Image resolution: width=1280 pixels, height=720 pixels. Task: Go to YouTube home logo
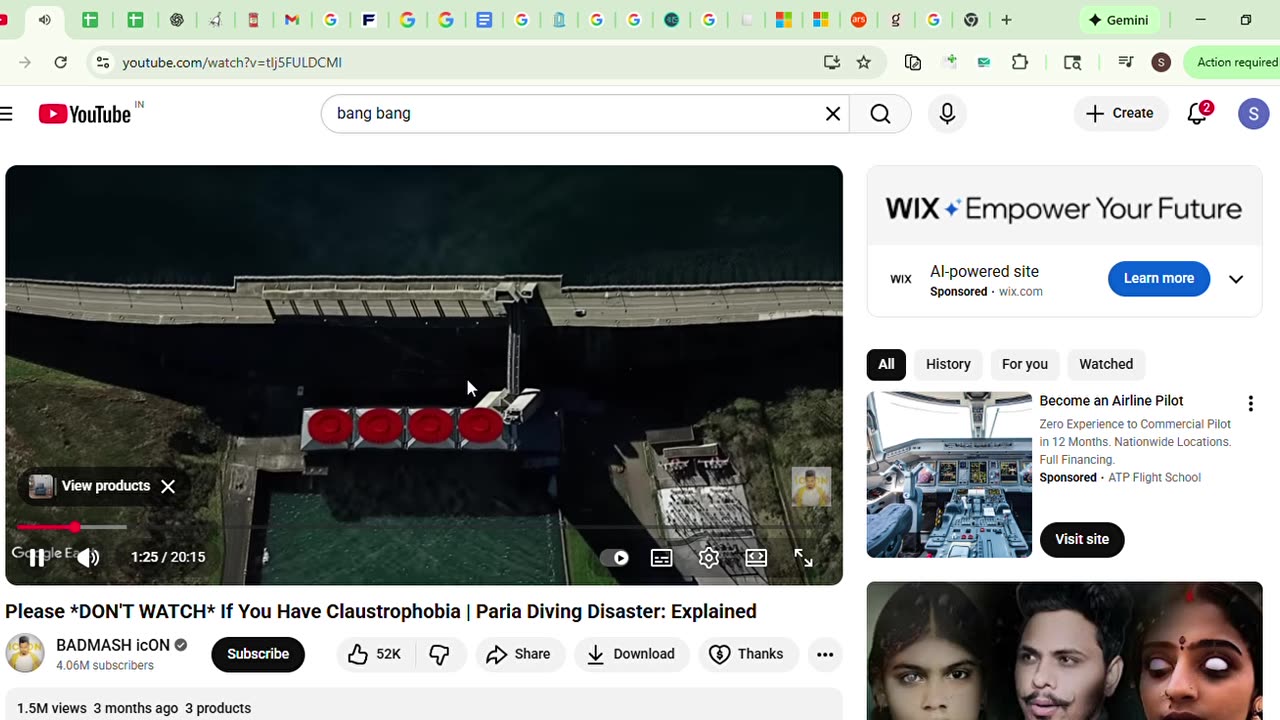[x=86, y=114]
